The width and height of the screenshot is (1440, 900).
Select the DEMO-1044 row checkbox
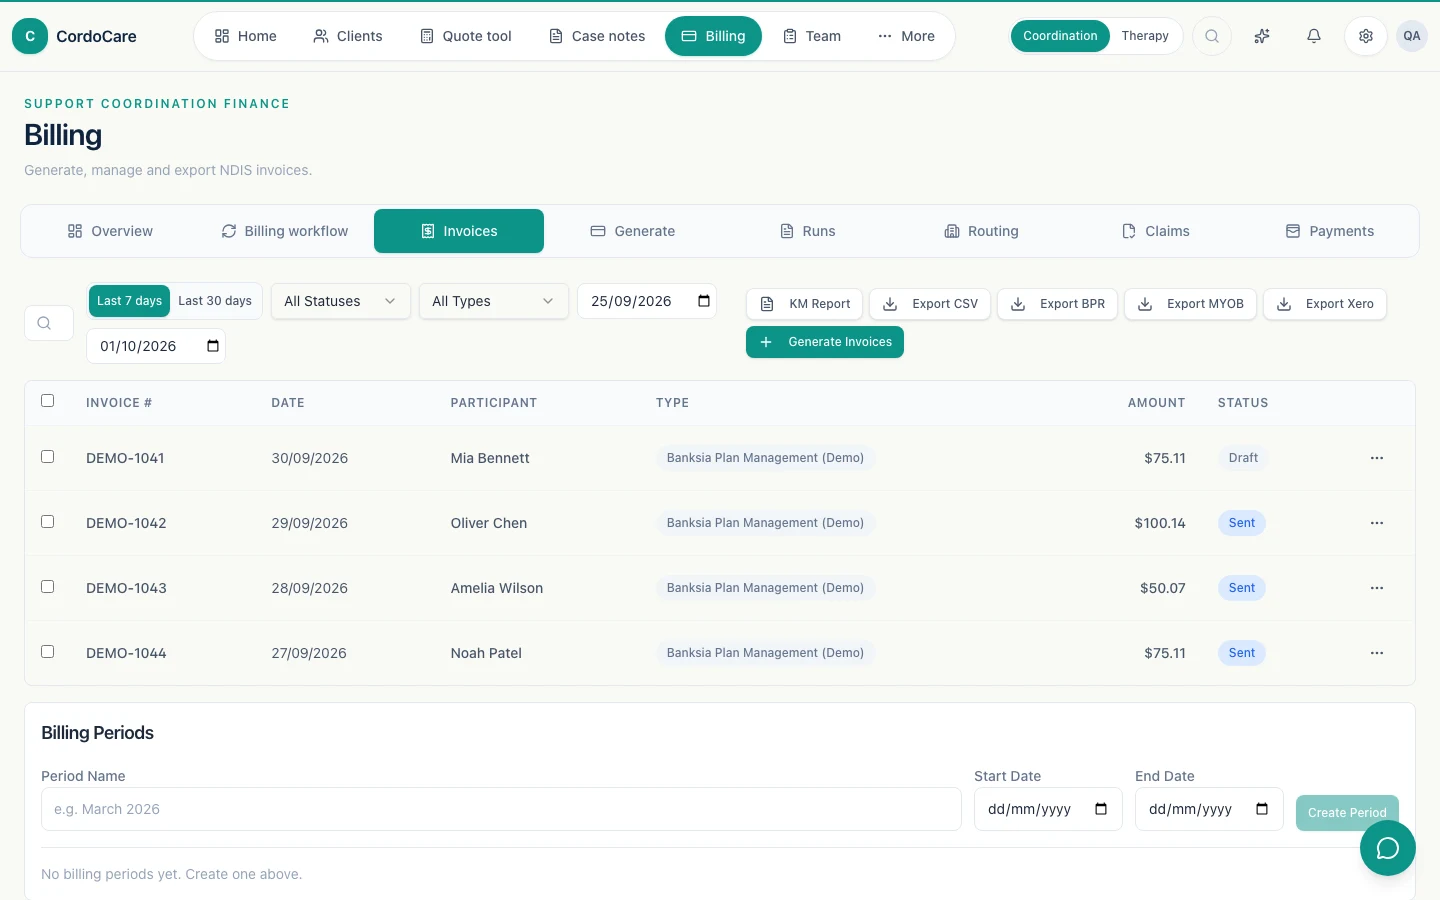tap(47, 652)
